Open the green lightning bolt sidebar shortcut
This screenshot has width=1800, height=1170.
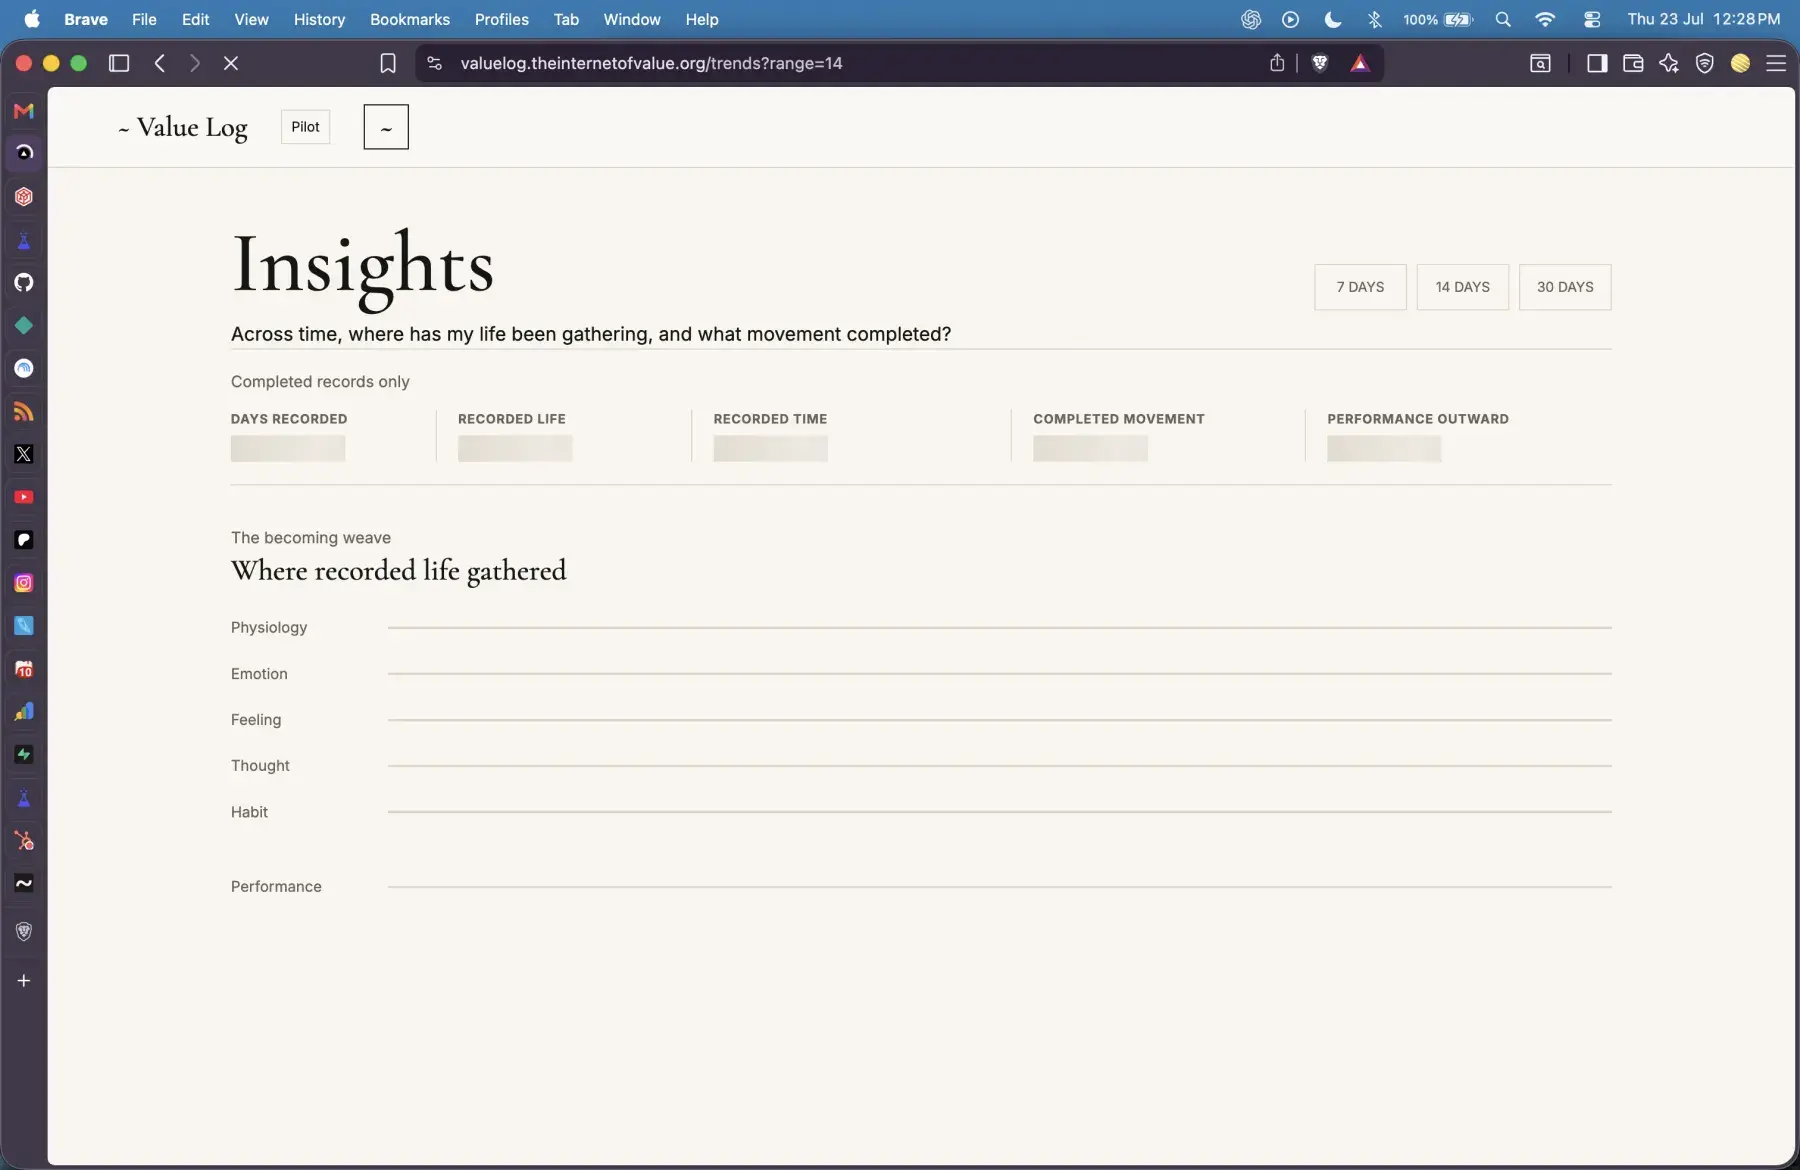[24, 755]
